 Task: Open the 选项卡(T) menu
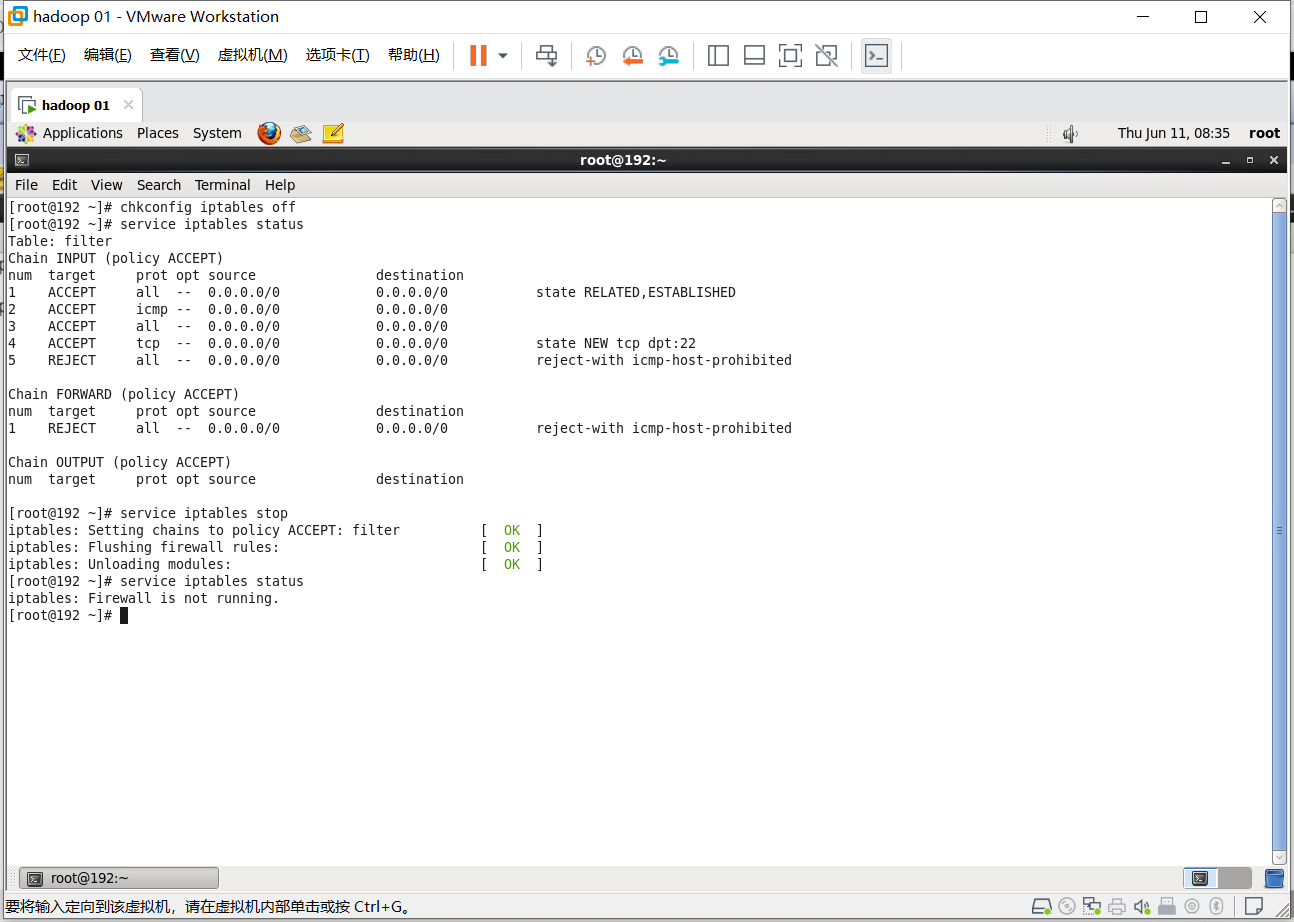(x=338, y=55)
